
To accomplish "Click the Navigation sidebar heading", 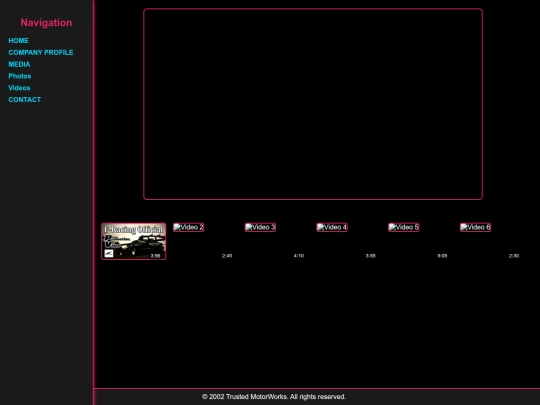I will [46, 23].
